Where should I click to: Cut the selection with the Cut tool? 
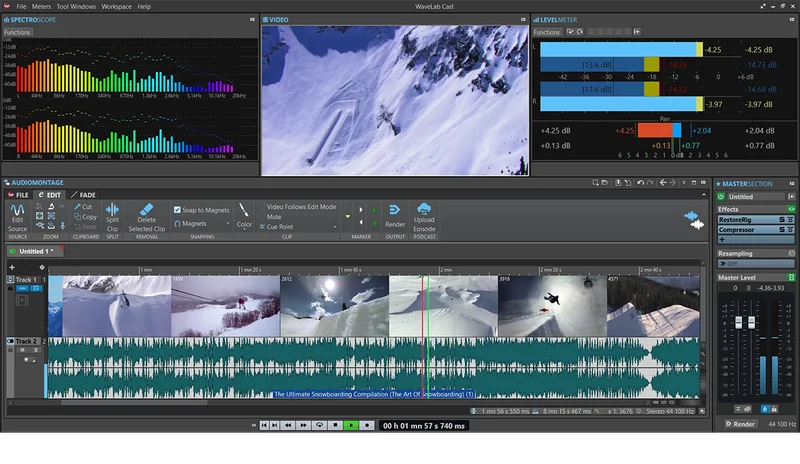83,207
